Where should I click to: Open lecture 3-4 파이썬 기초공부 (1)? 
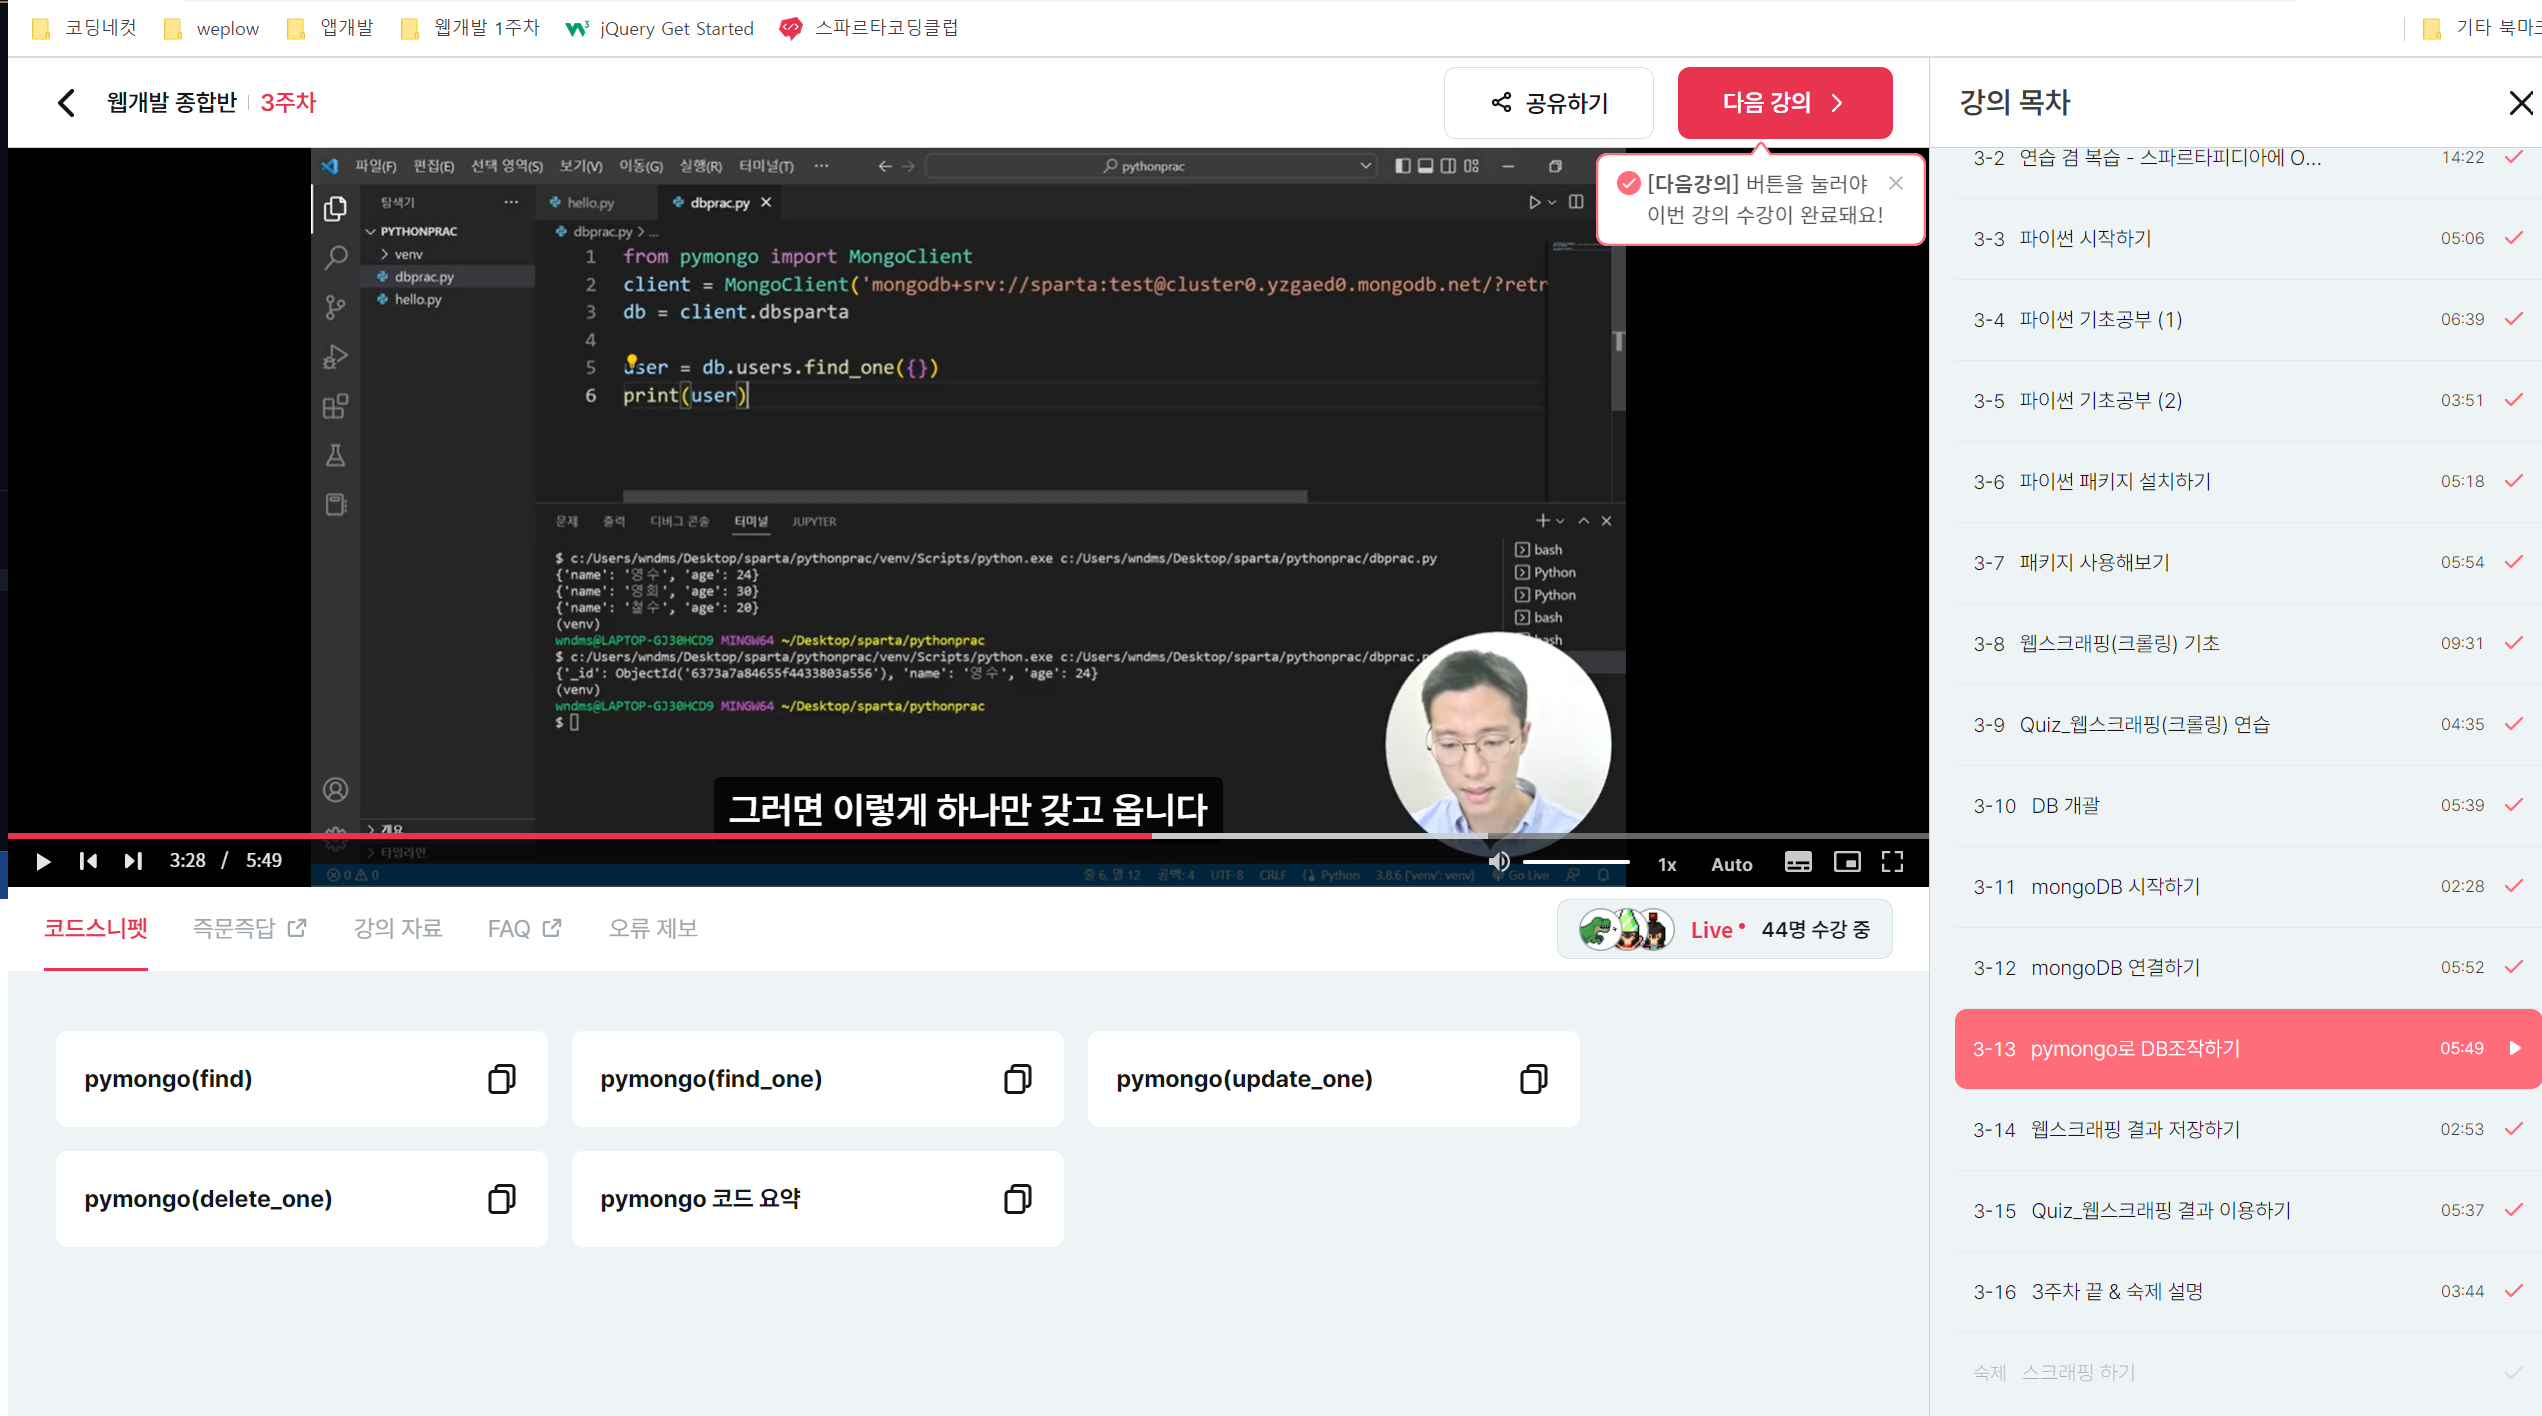coord(2248,320)
